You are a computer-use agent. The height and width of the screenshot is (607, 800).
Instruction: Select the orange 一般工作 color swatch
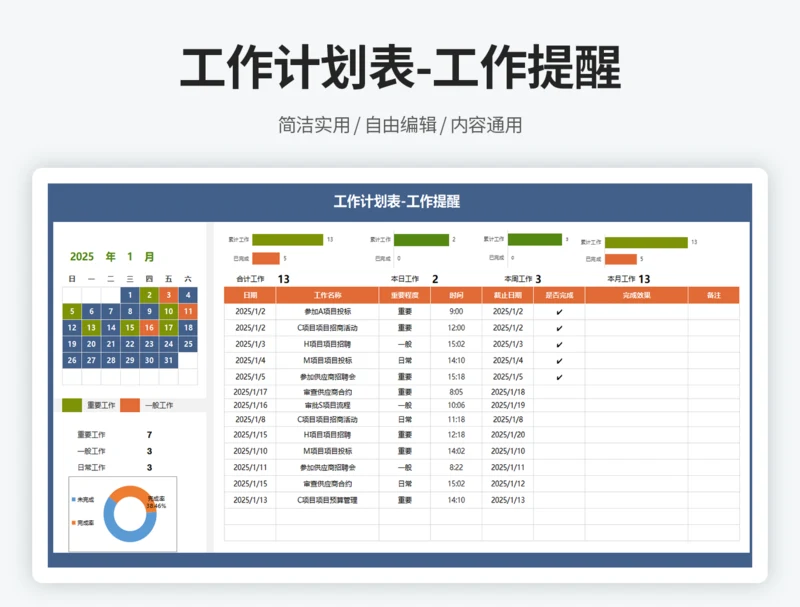128,404
